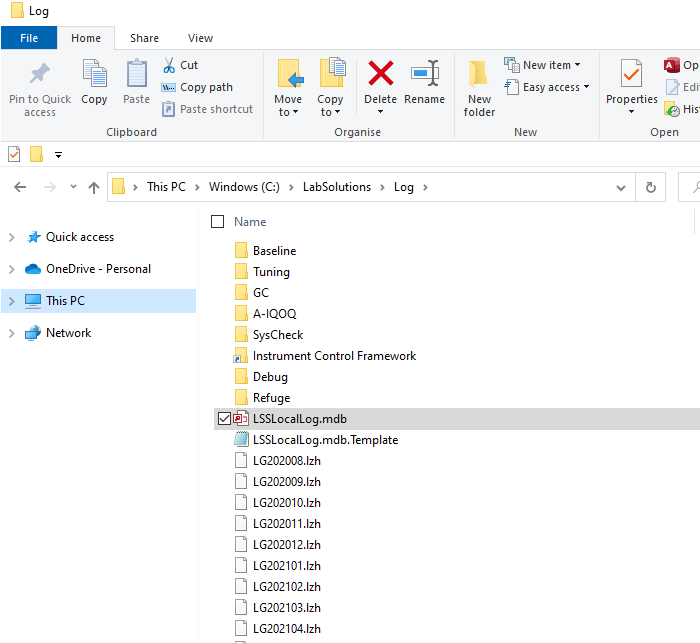Screen dimensions: 700x643
Task: Select the Tuning folder
Action: click(x=271, y=272)
